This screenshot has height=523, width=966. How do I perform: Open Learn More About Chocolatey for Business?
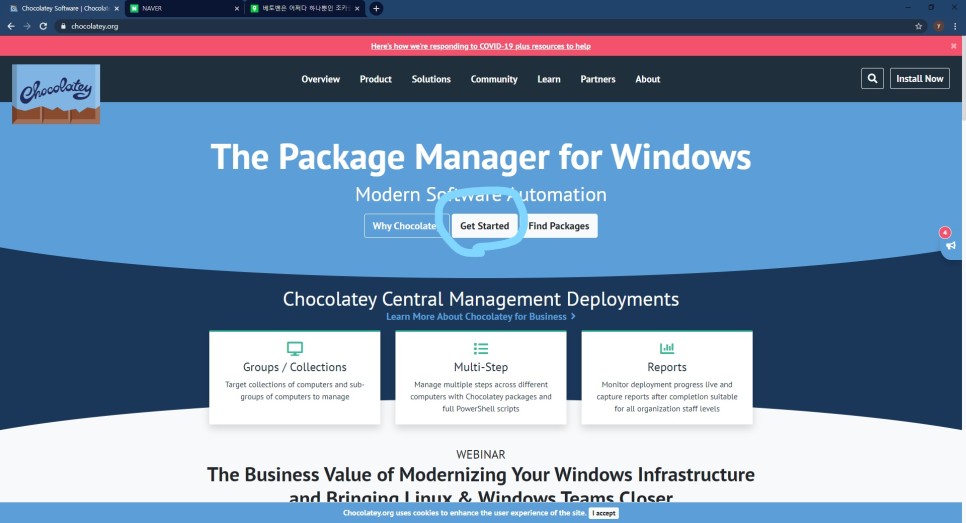[481, 317]
